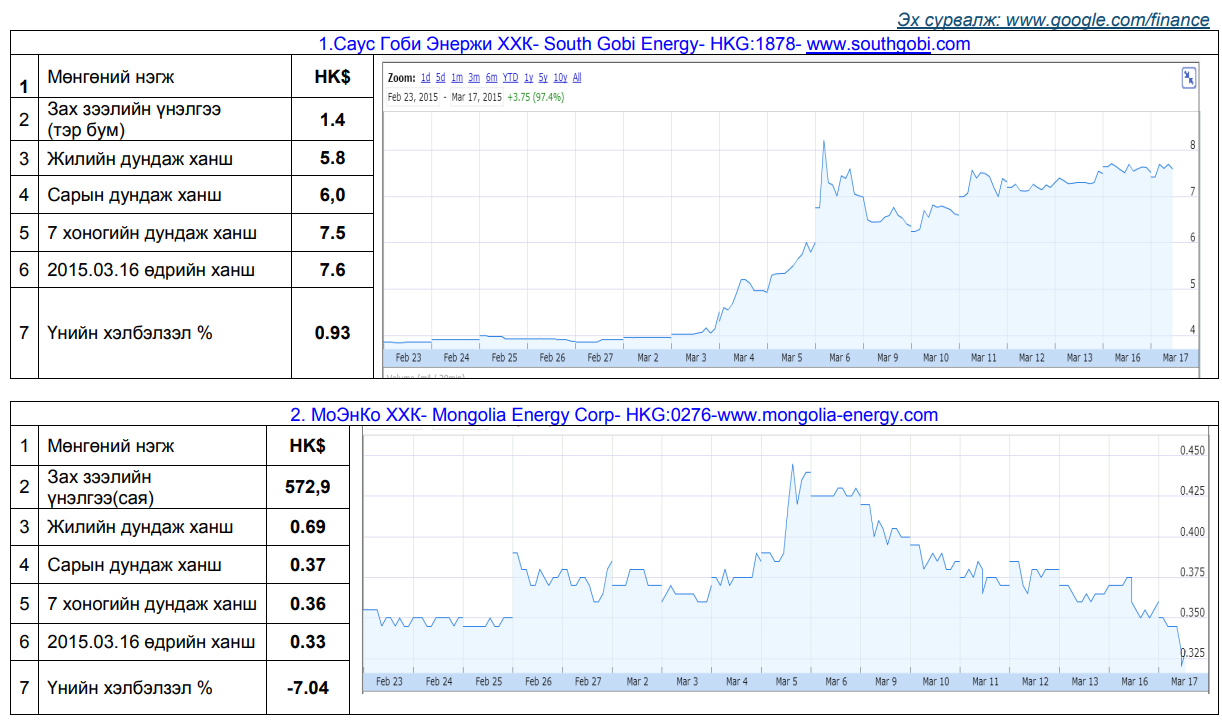Show All time range in chart
1222x721 pixels.
(x=577, y=78)
